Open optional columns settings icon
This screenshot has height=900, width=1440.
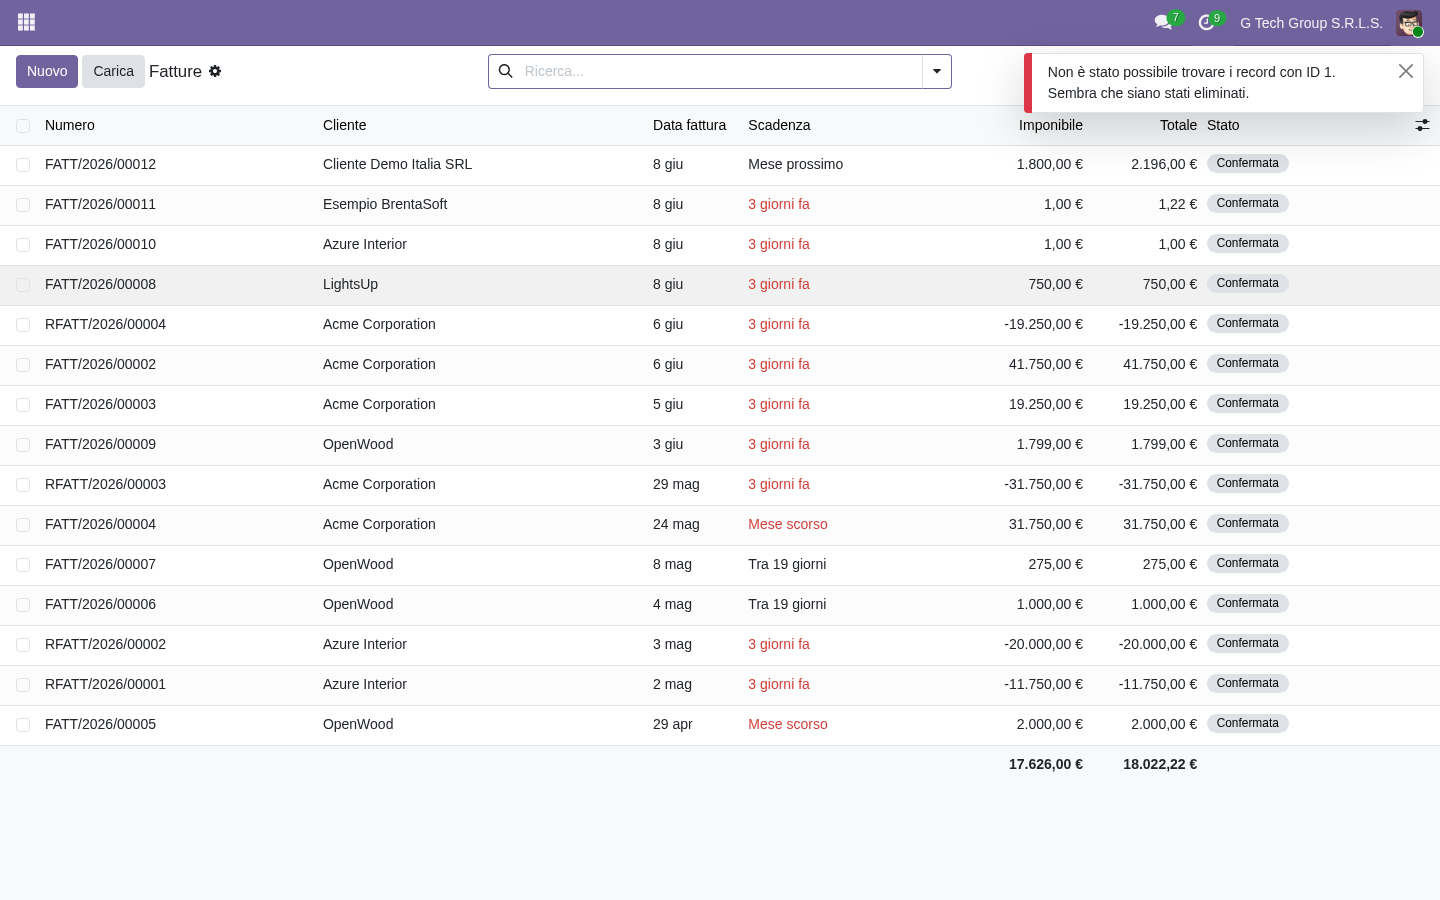[x=1422, y=125]
